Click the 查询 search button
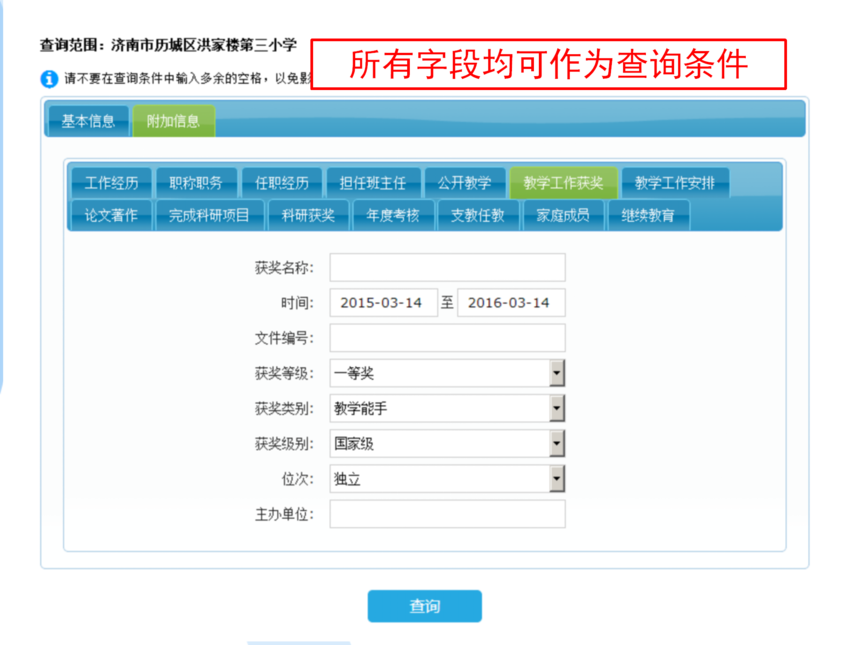Screen dimensions: 860x645 425,606
